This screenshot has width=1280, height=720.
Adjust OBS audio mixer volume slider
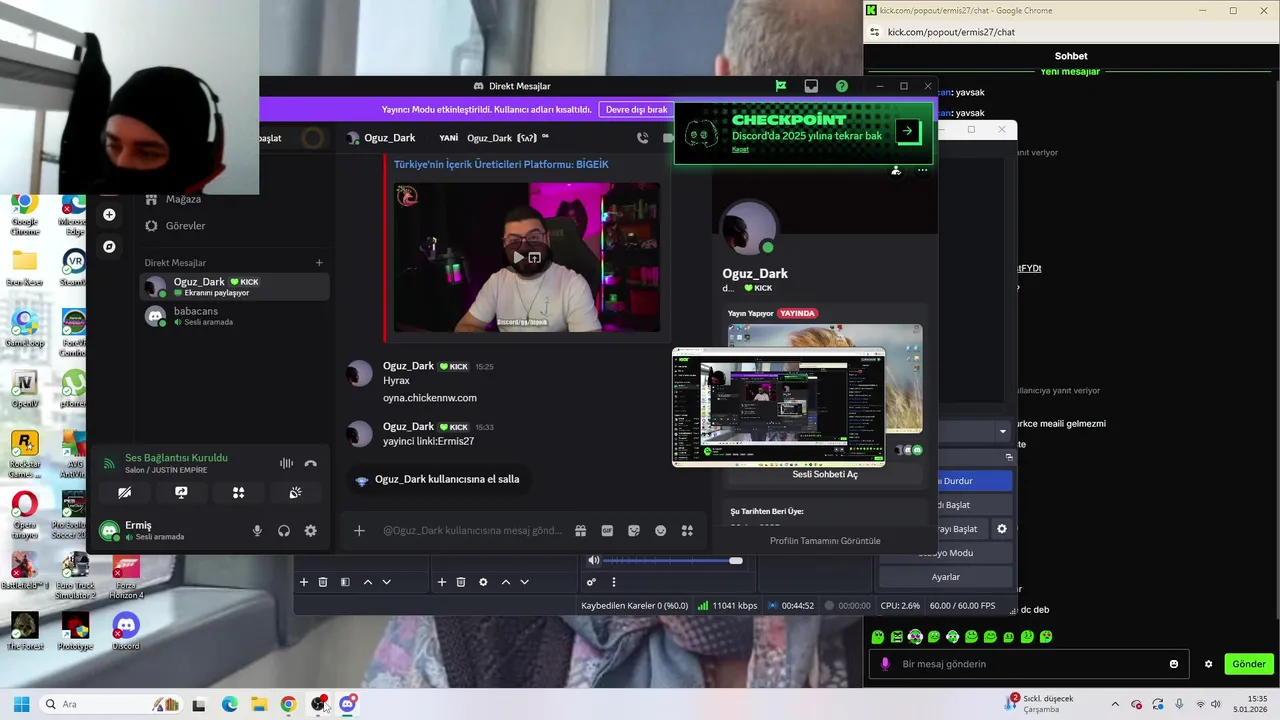tap(673, 561)
